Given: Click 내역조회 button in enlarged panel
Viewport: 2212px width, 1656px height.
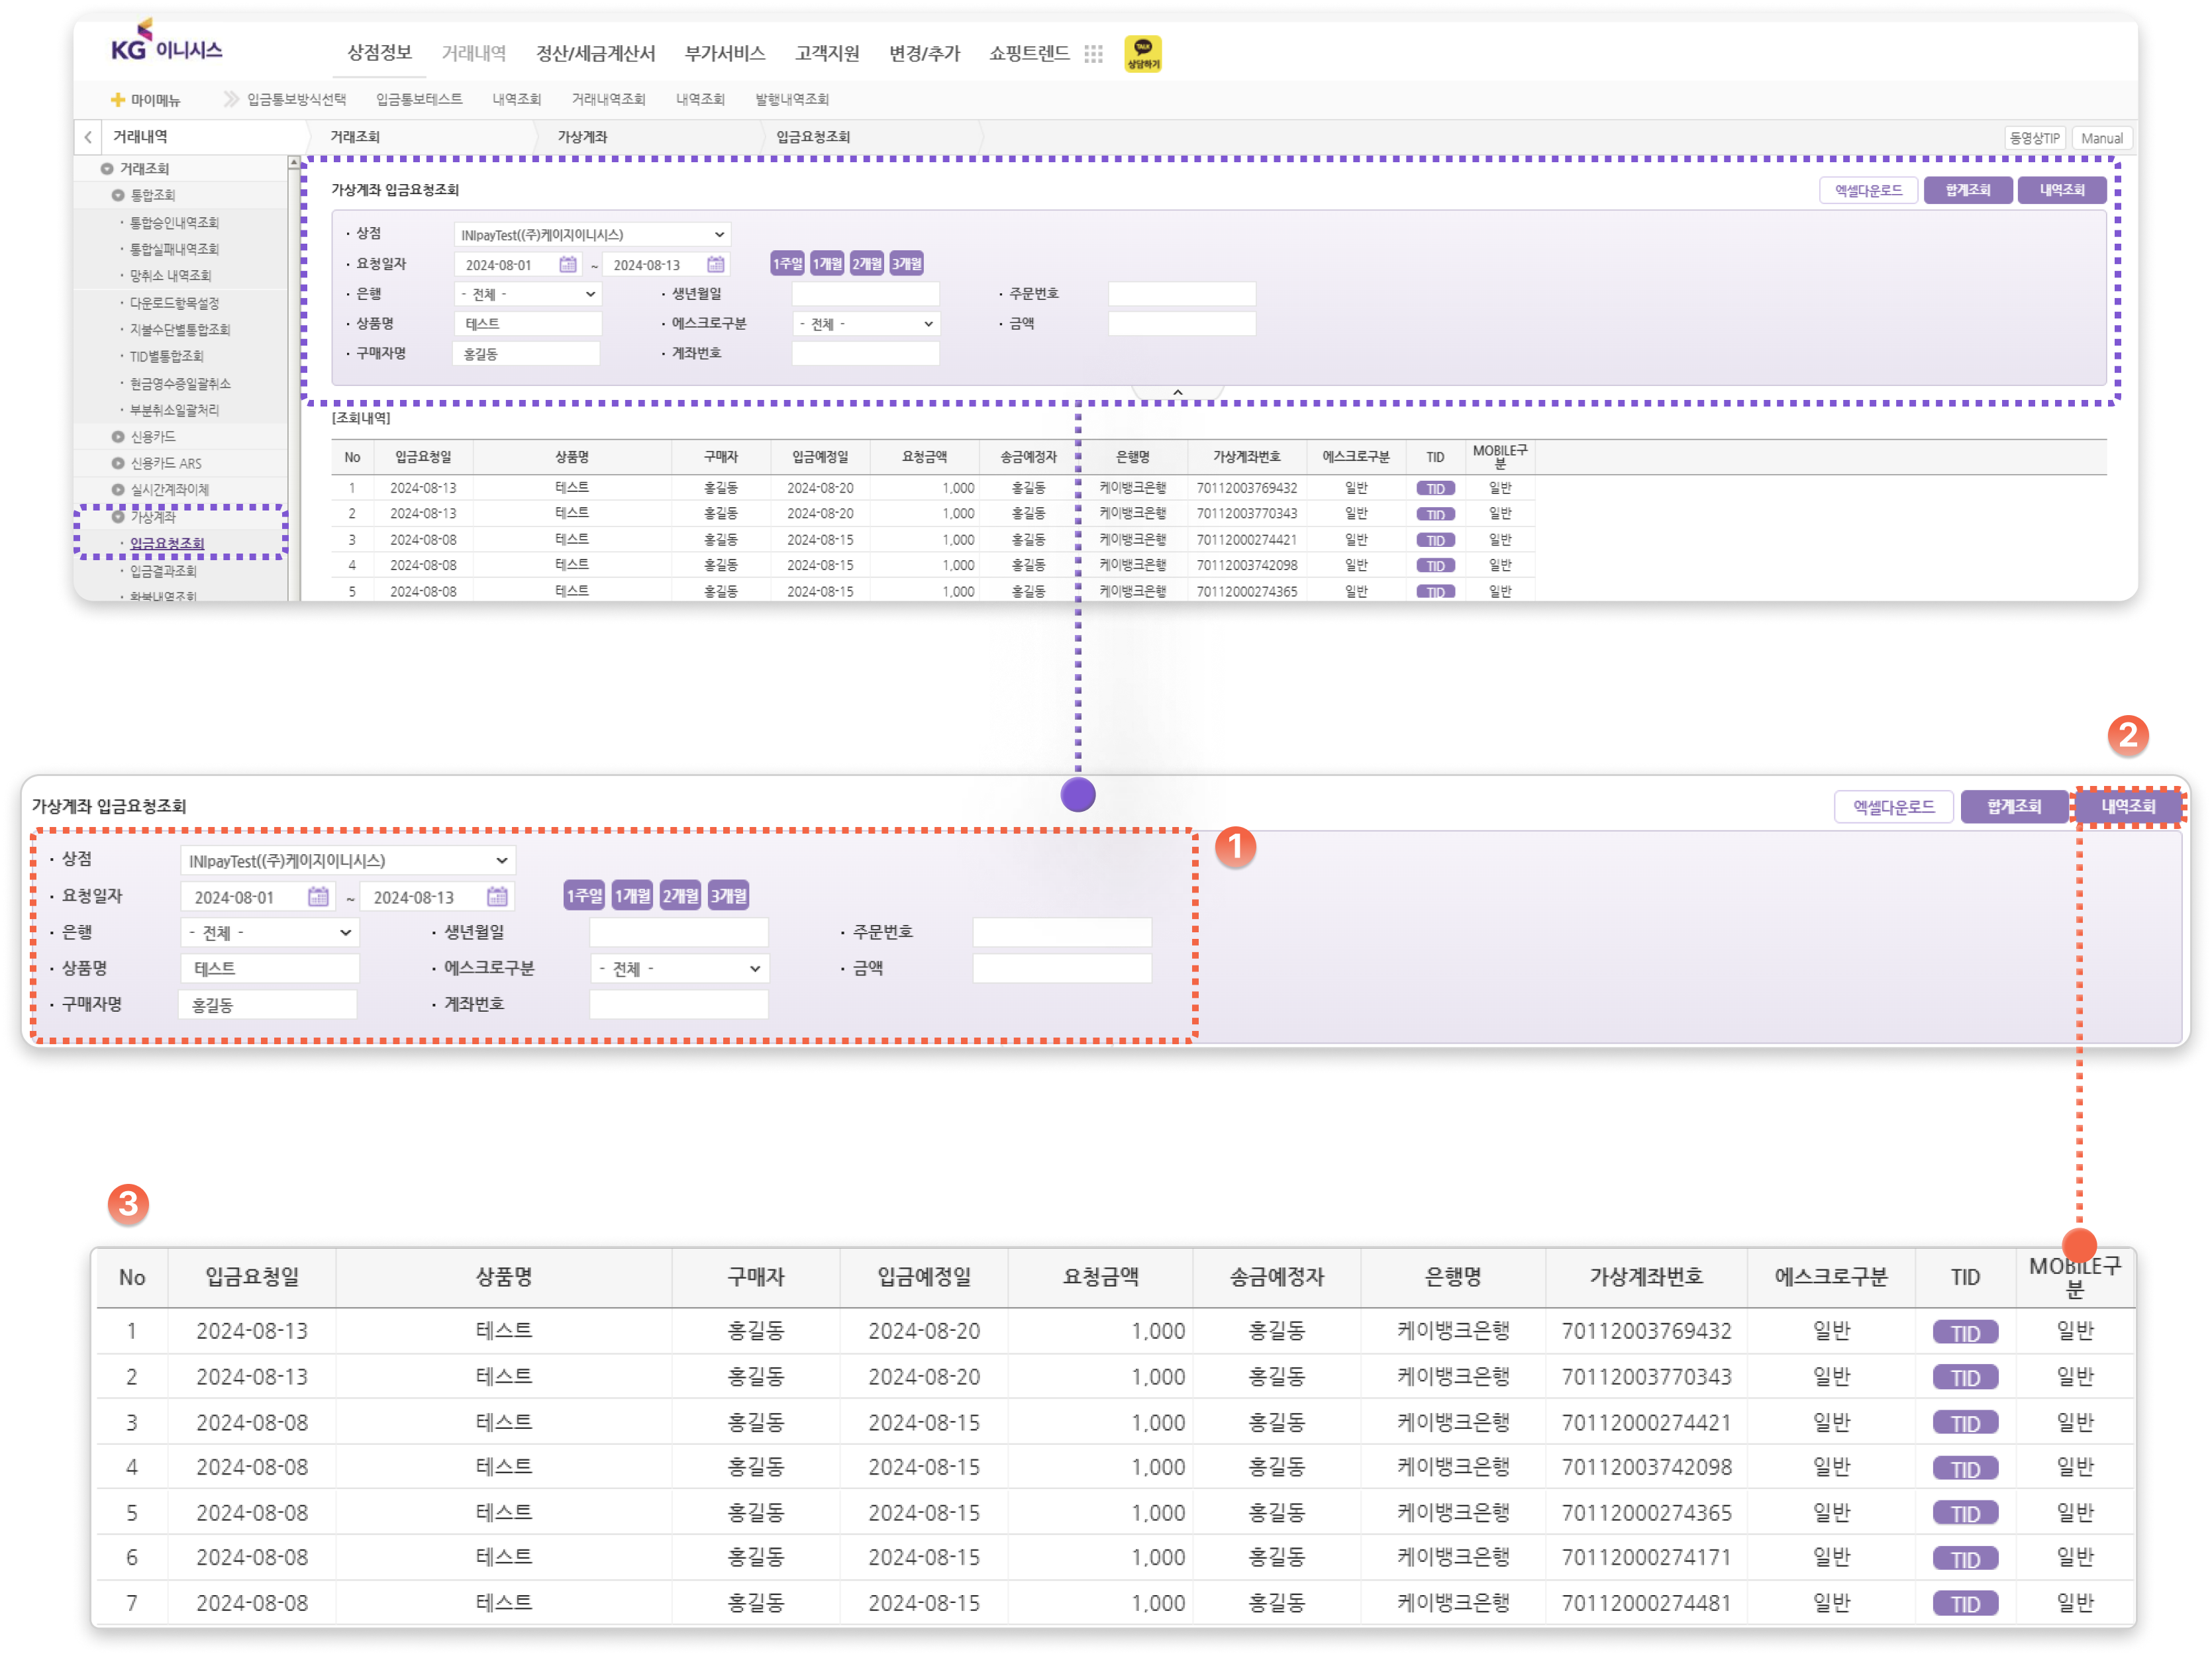Looking at the screenshot, I should pyautogui.click(x=2128, y=806).
